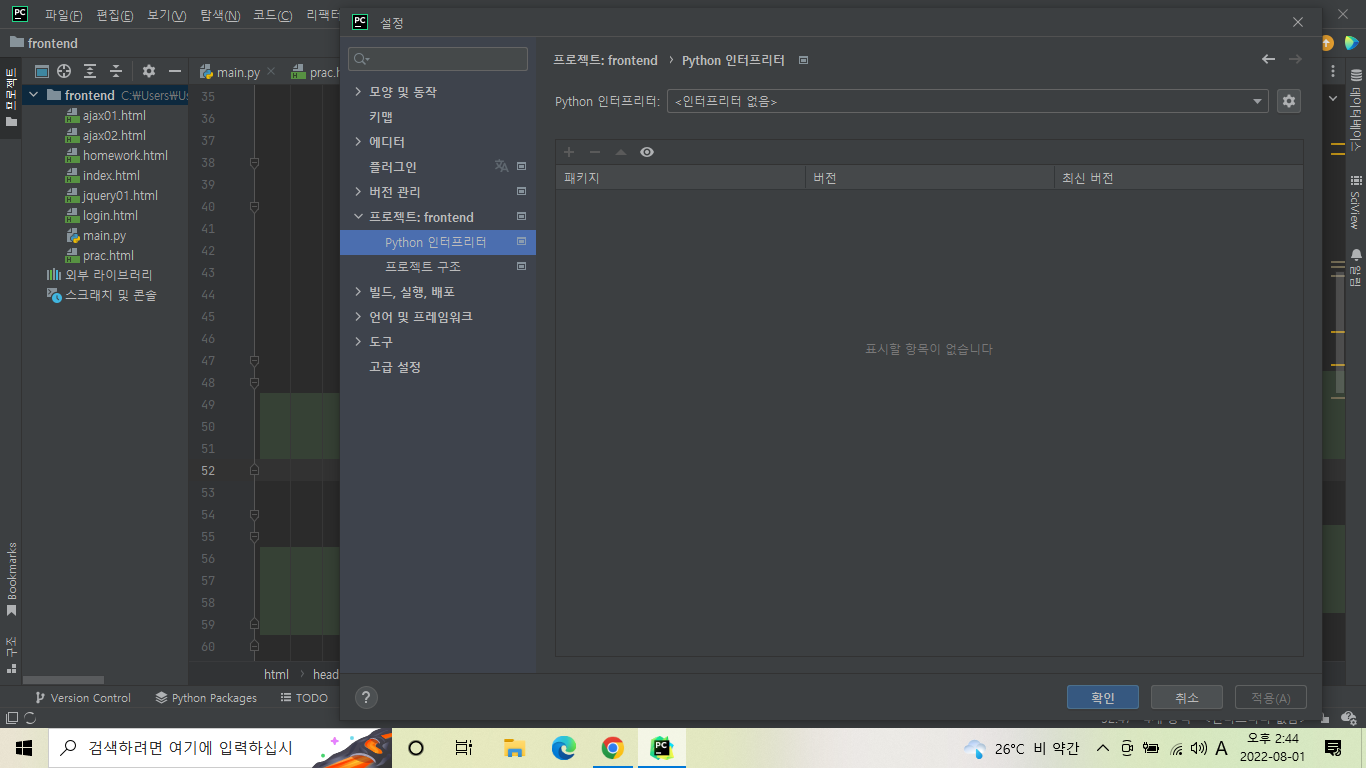This screenshot has height=768, width=1366.
Task: Select index.html in the project tree
Action: click(111, 175)
